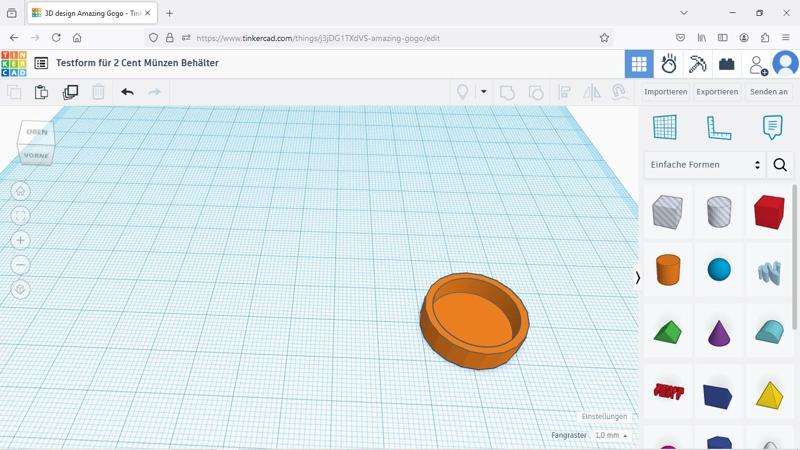800x450 pixels.
Task: Open the design list menu icon
Action: pyautogui.click(x=41, y=63)
